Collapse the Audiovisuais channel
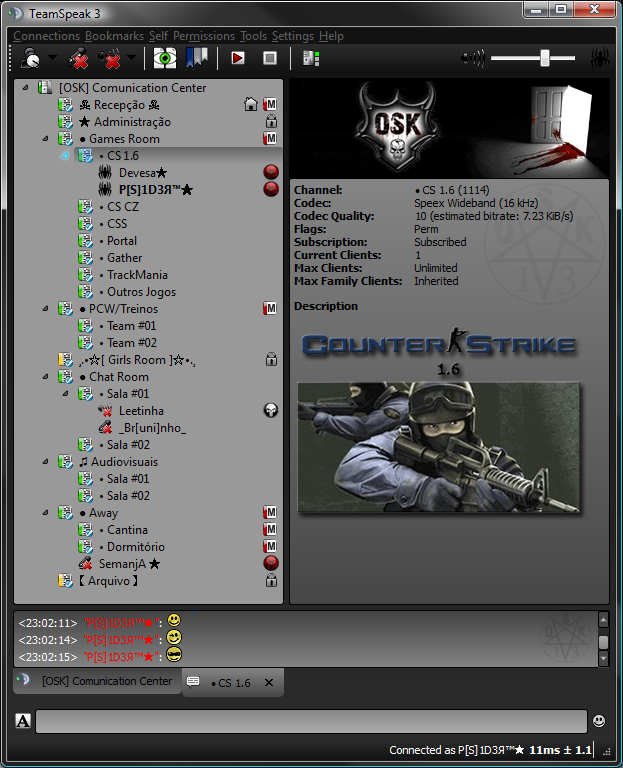The height and width of the screenshot is (768, 623). tap(46, 461)
